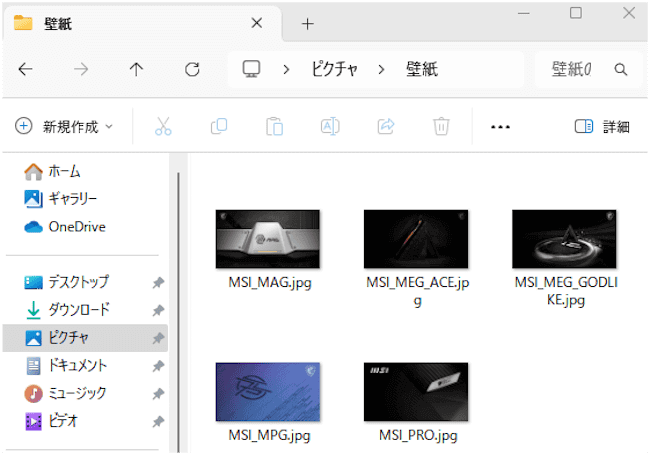Expand chevron before ピクチャ in address bar
This screenshot has width=650, height=455.
point(286,69)
